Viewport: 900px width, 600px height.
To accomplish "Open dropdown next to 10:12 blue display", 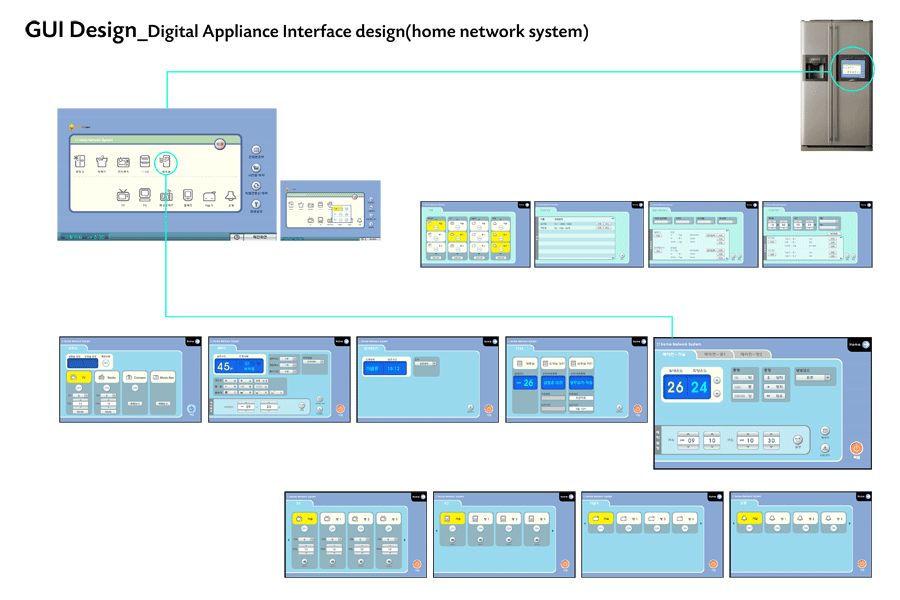I will click(426, 363).
